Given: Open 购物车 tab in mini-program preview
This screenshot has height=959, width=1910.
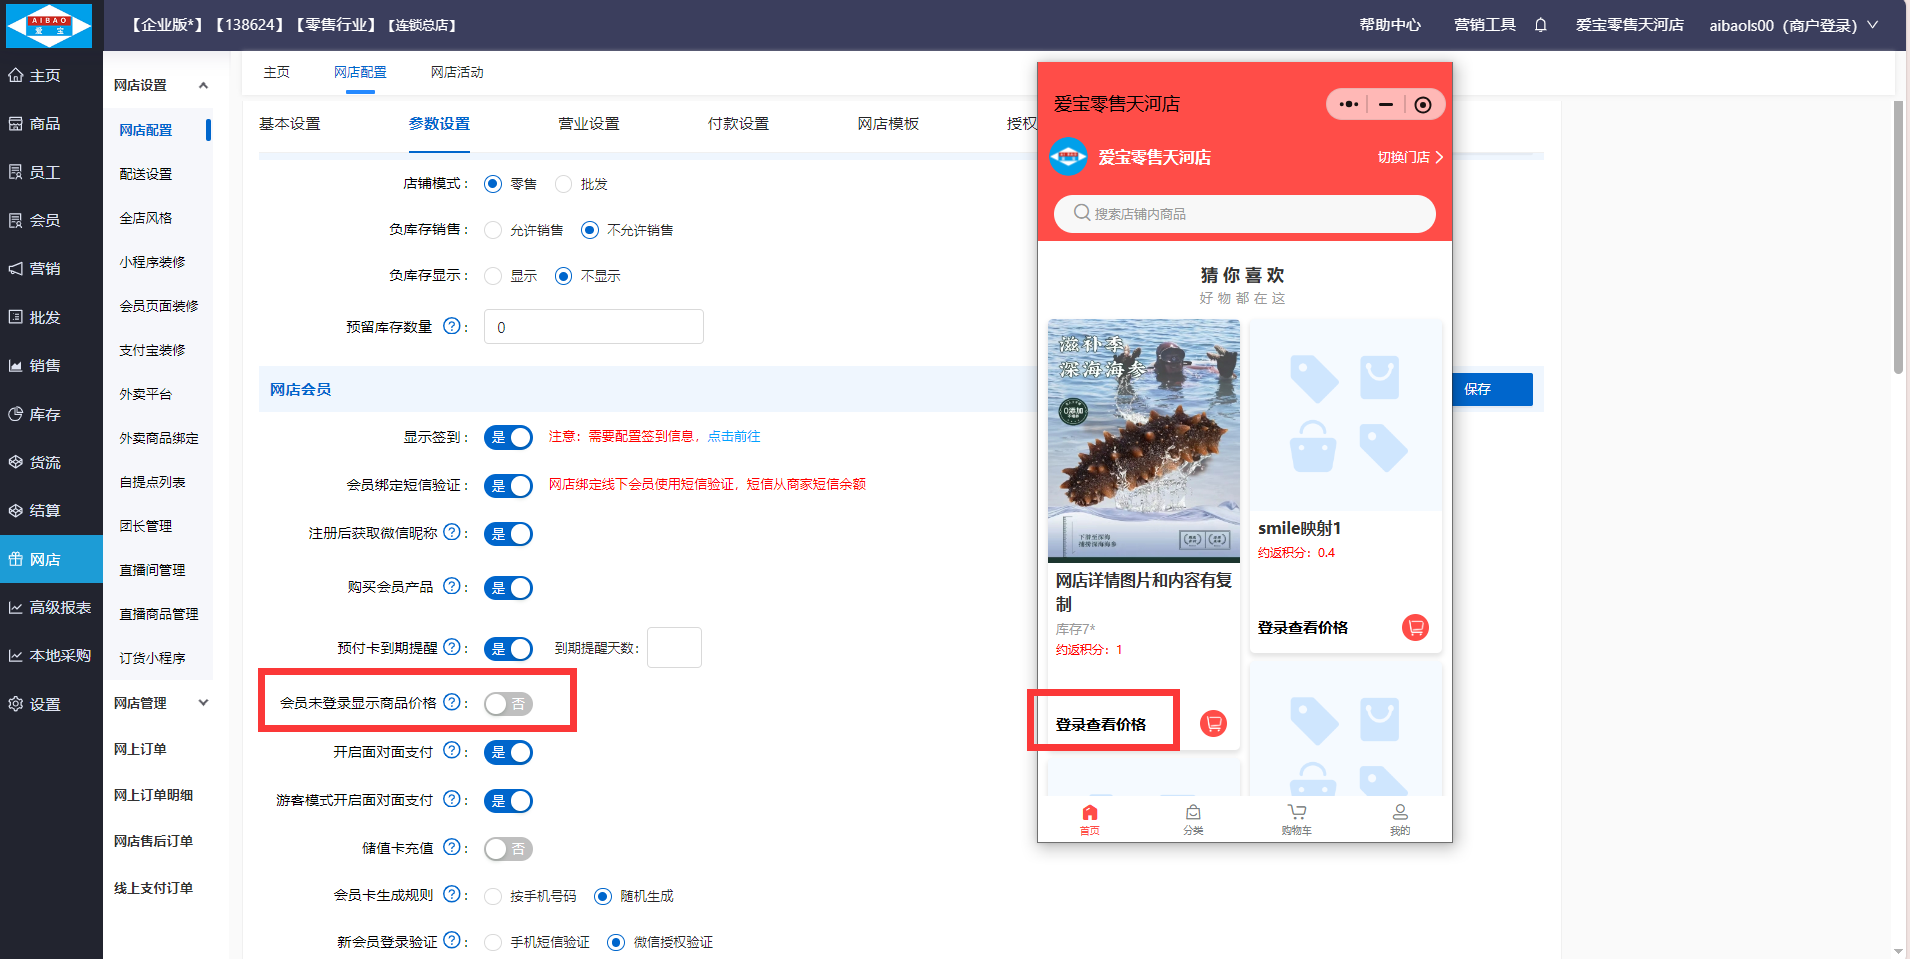Looking at the screenshot, I should (x=1296, y=818).
